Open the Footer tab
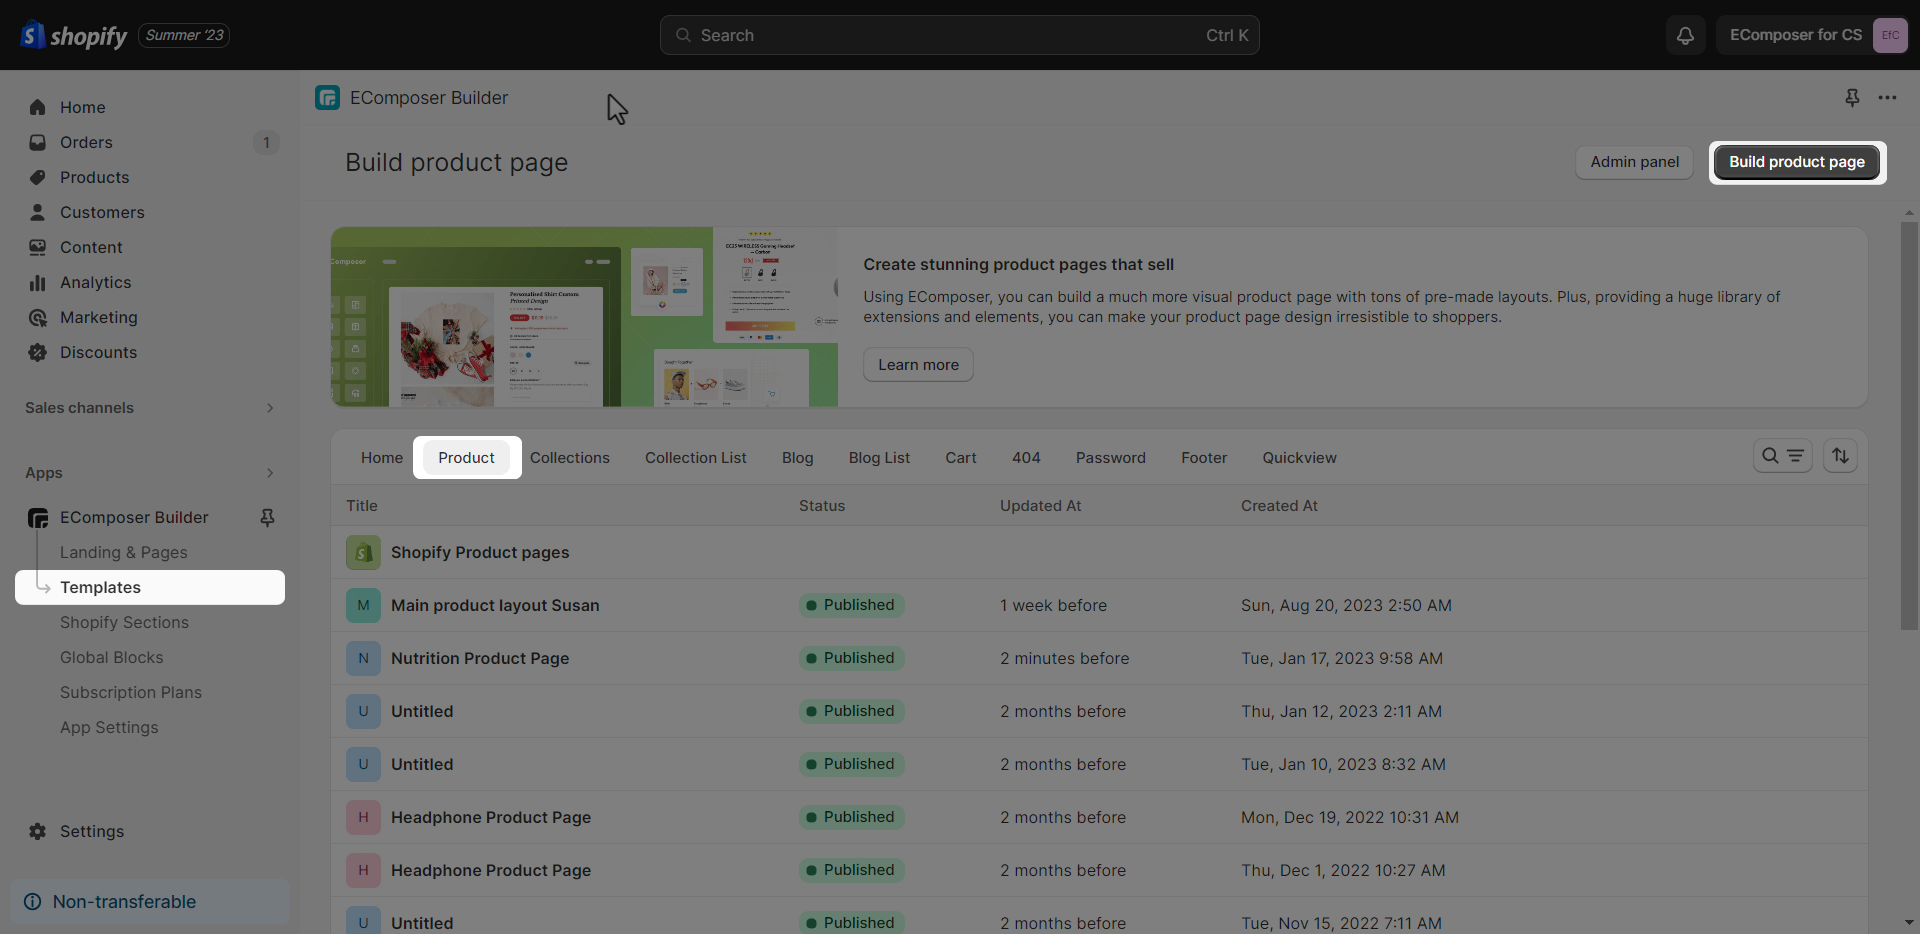 [x=1204, y=457]
